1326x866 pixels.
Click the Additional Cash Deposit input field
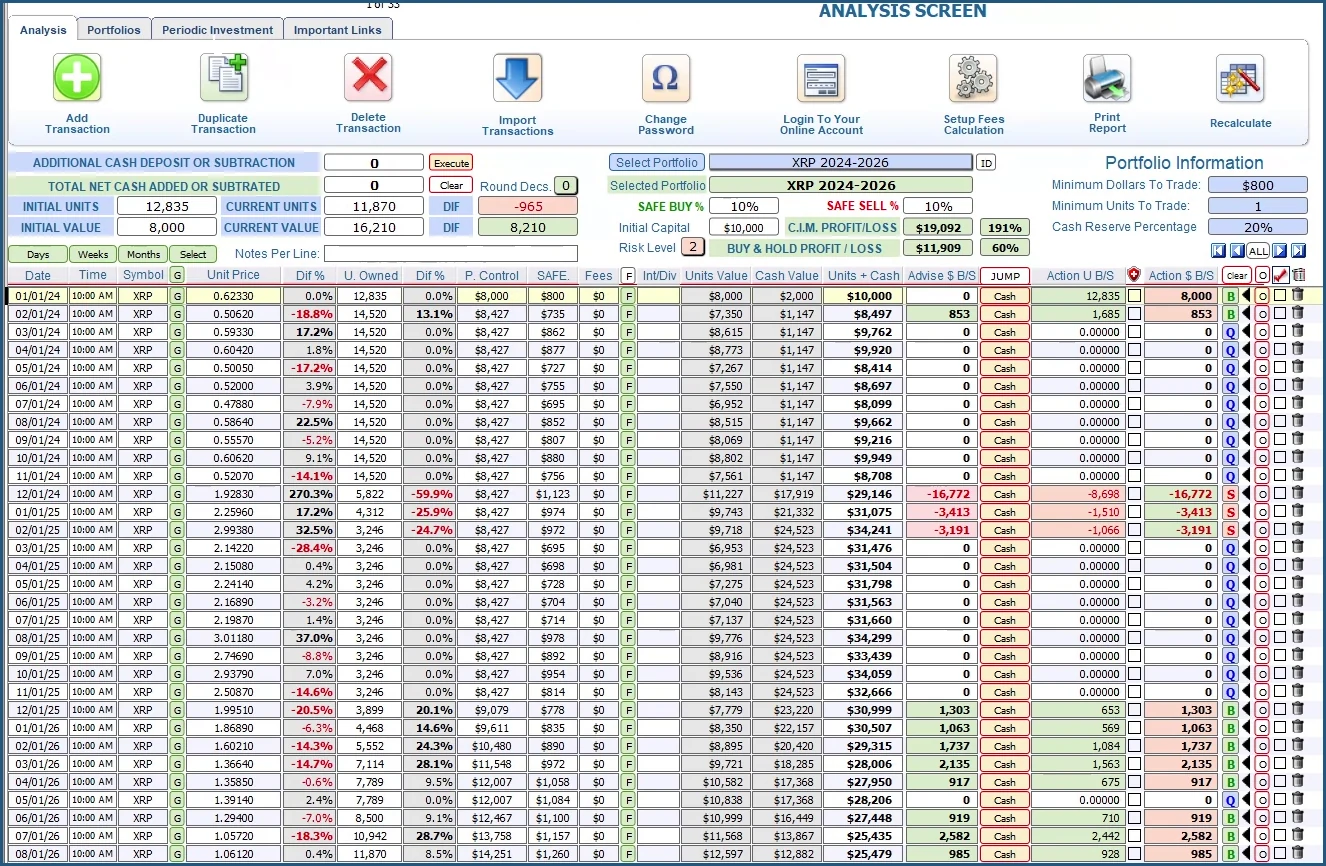tap(374, 162)
